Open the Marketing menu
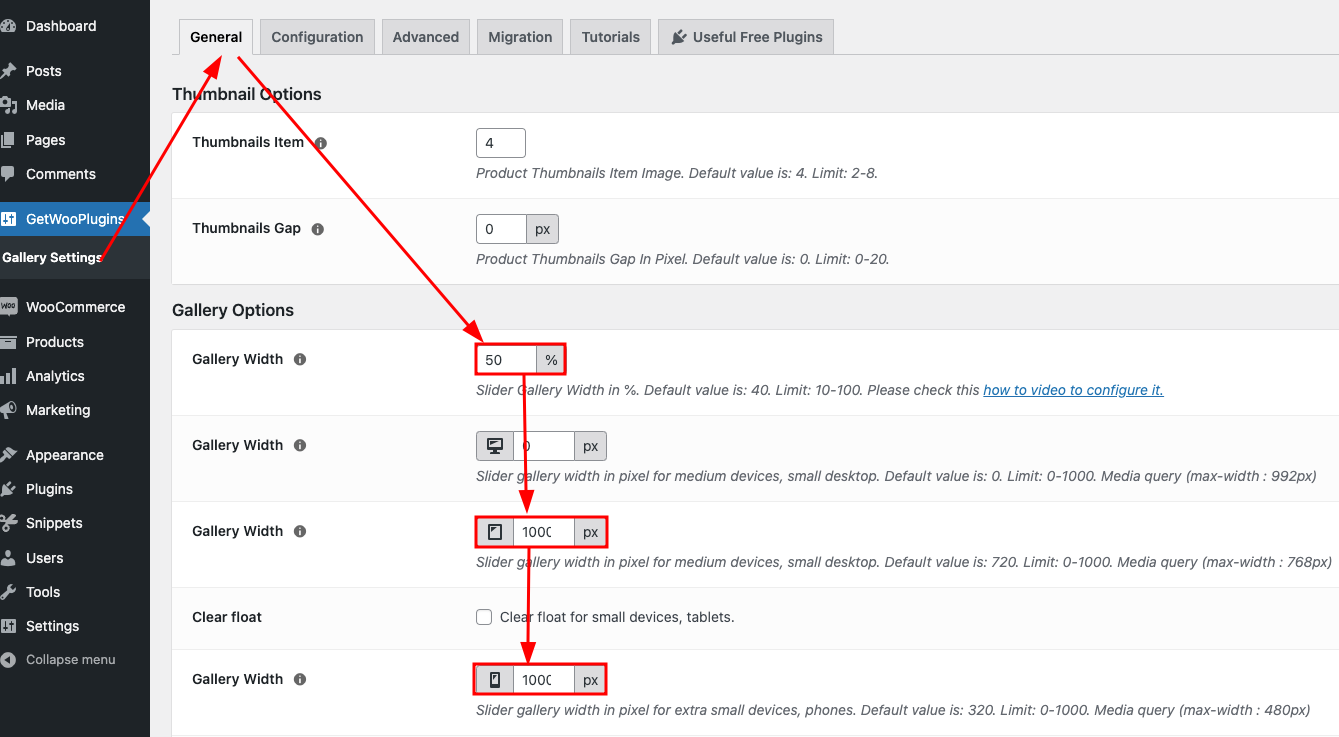This screenshot has width=1339, height=737. click(x=75, y=410)
